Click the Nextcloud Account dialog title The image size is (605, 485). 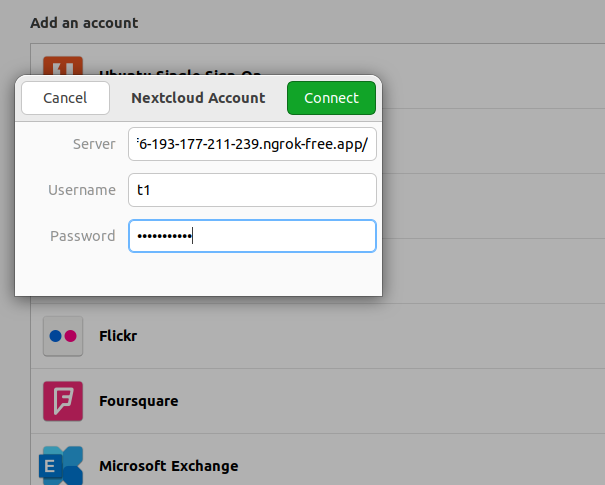click(198, 98)
